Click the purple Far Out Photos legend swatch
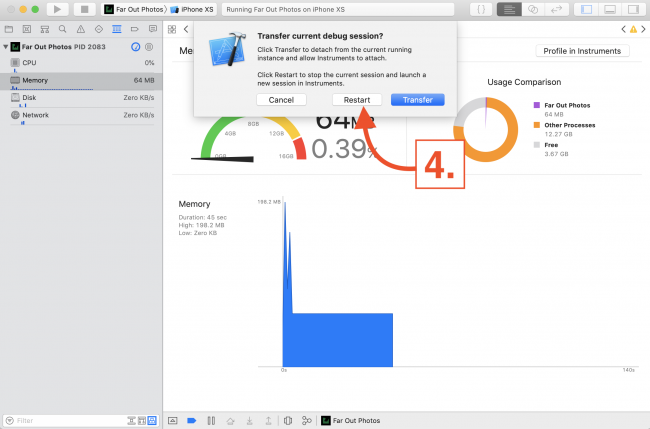Screen dimensions: 650x429 [x=537, y=105]
